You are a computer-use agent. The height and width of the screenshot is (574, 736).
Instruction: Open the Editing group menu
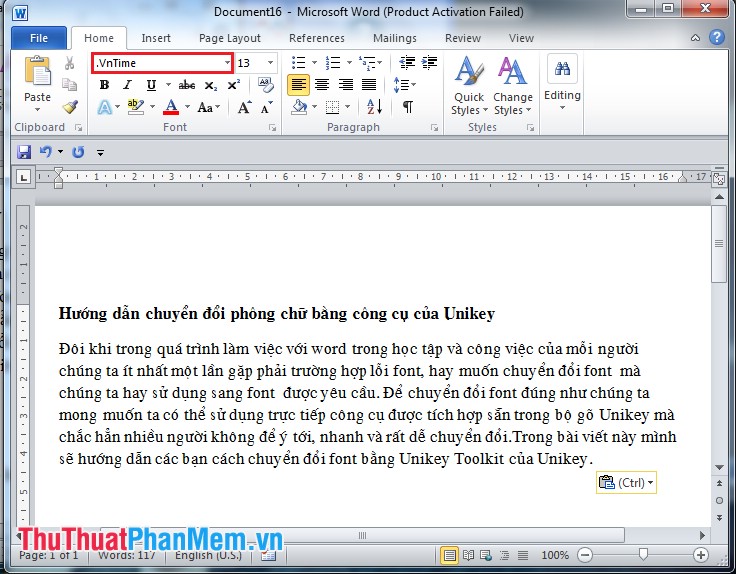pyautogui.click(x=562, y=83)
